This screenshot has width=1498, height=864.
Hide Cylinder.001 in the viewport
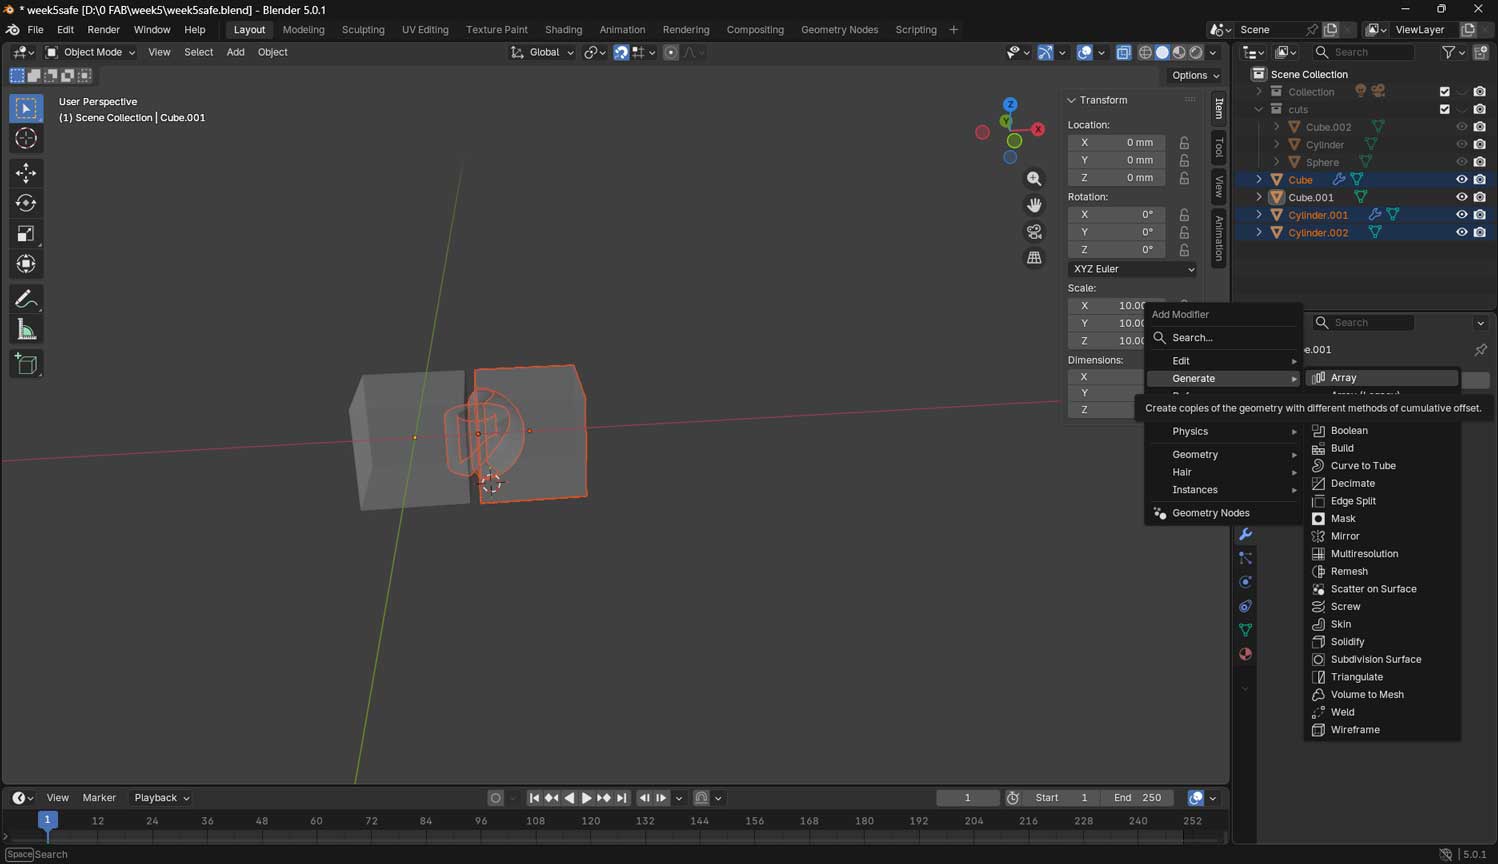click(1461, 215)
